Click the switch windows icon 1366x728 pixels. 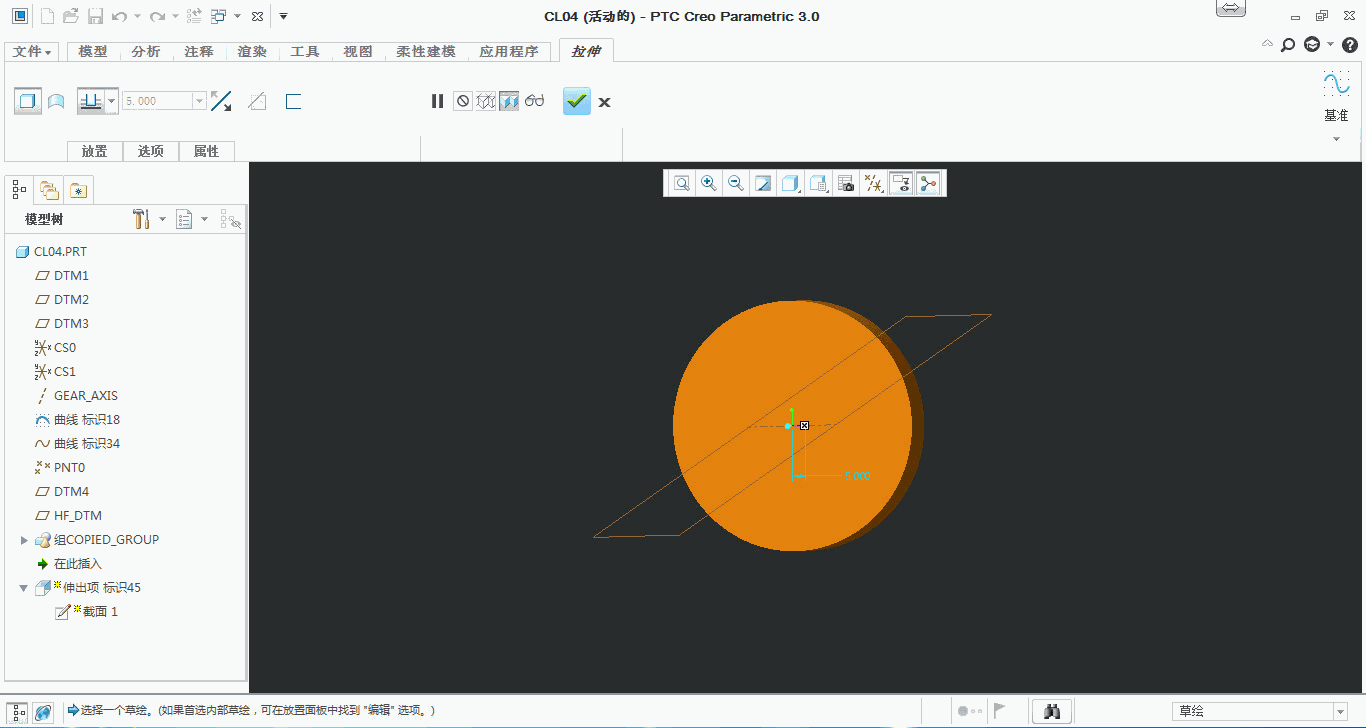(219, 16)
